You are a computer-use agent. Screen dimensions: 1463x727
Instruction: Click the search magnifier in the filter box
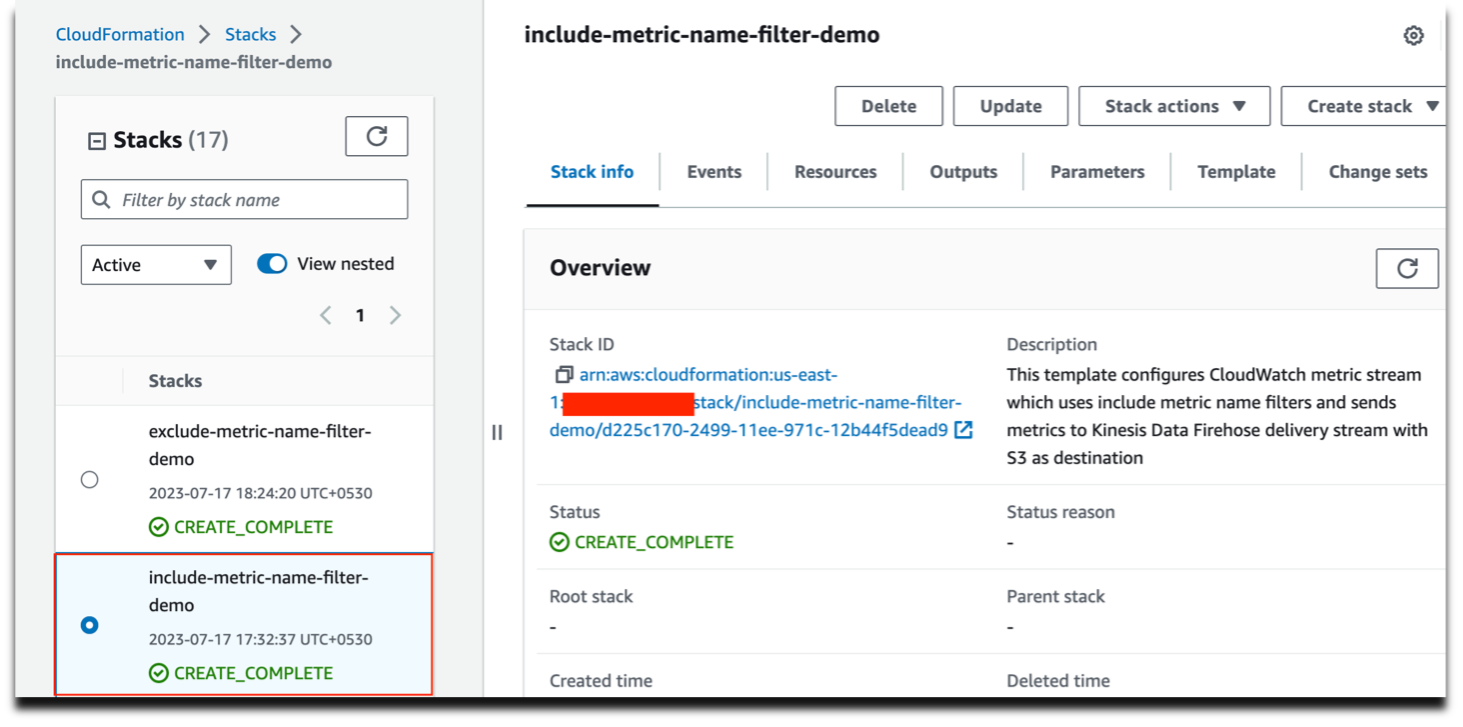click(100, 199)
